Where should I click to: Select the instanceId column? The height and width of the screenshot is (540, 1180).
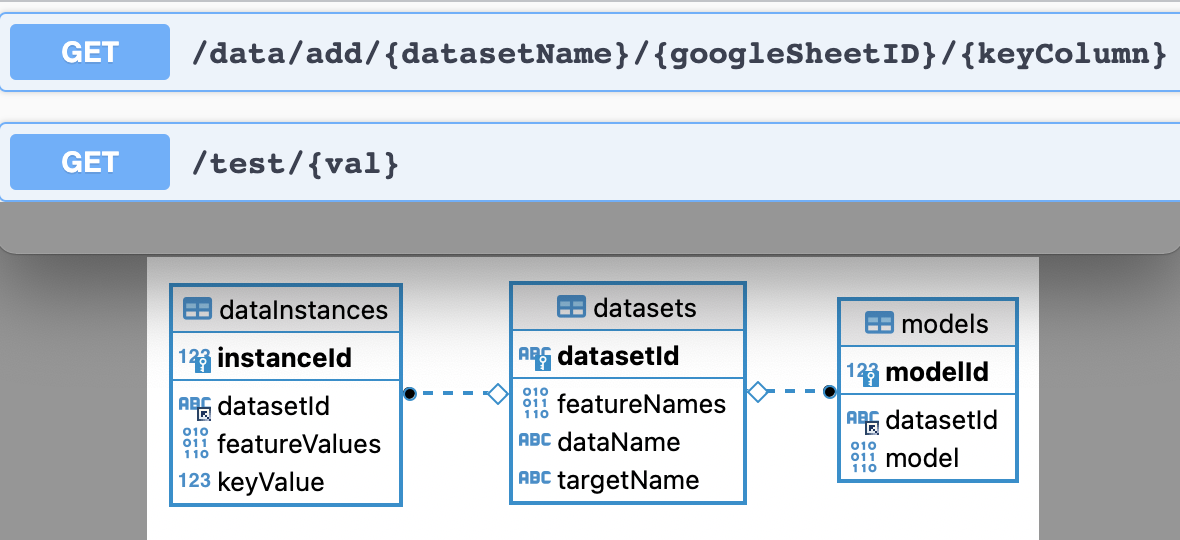pyautogui.click(x=284, y=359)
